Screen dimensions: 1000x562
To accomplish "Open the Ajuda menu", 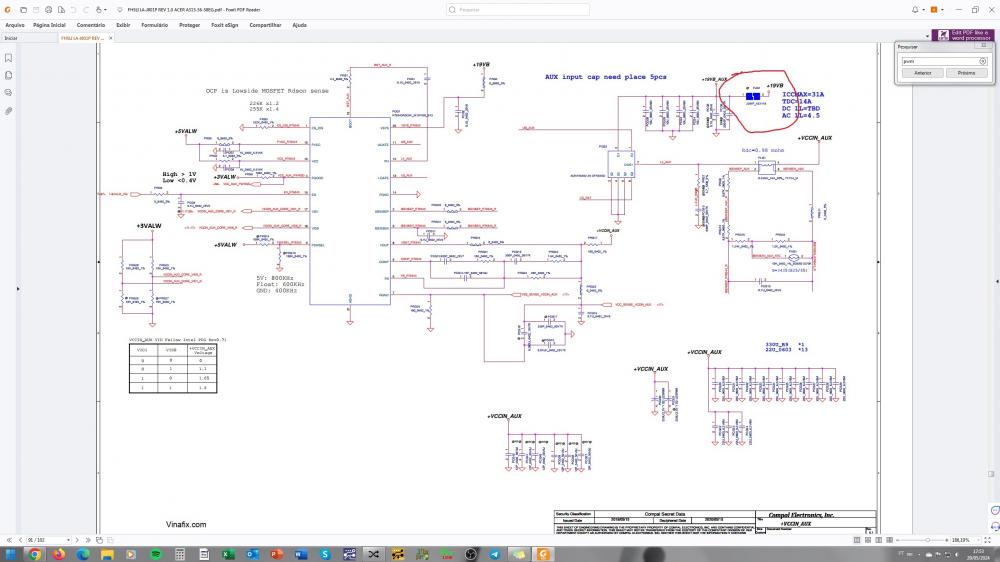I will pyautogui.click(x=299, y=25).
